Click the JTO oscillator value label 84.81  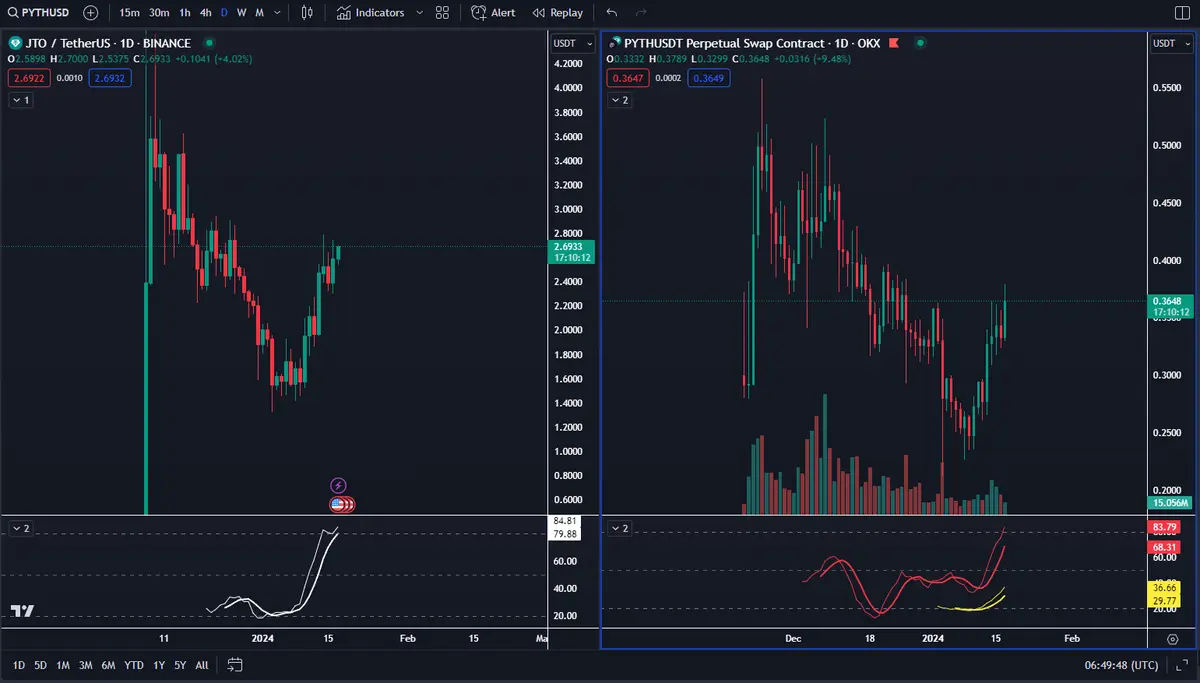(564, 521)
